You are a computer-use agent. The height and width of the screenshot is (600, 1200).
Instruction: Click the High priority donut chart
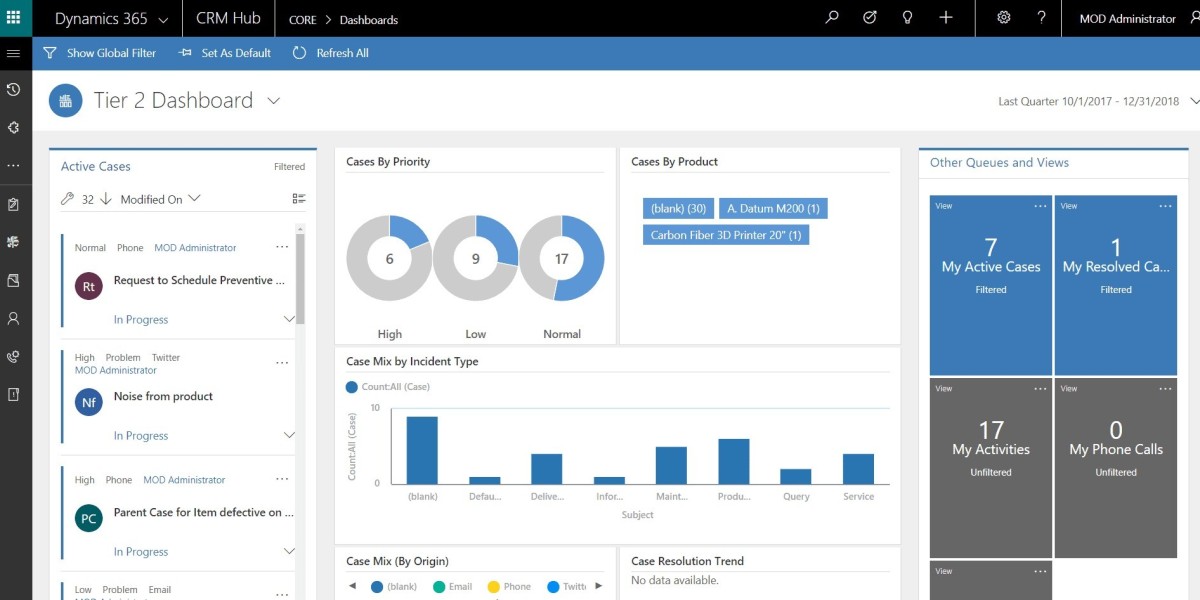tap(389, 259)
